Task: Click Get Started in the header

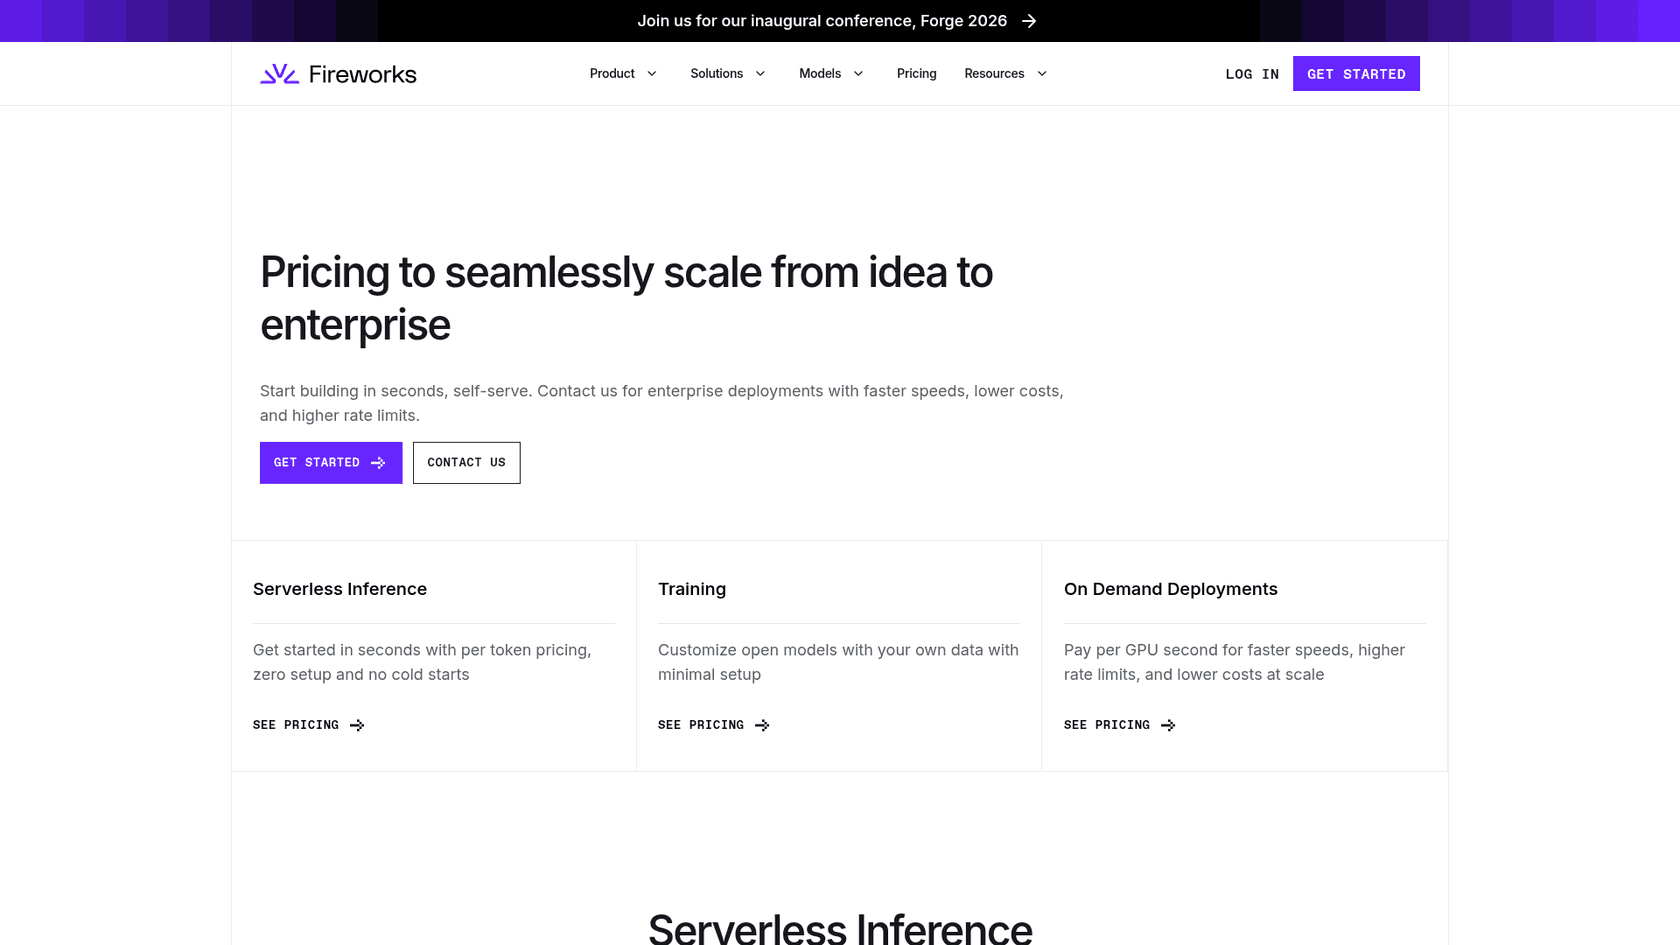Action: pos(1356,74)
